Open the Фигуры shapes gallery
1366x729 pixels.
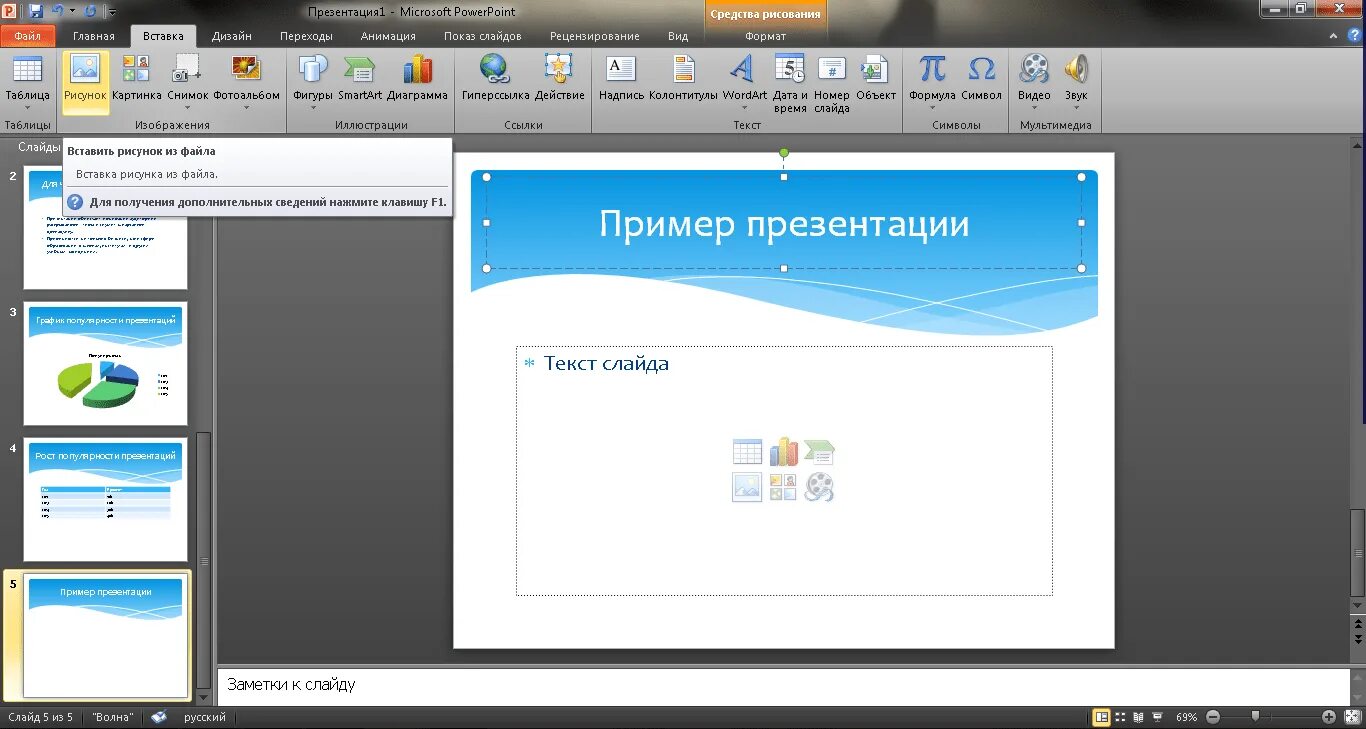(x=313, y=82)
